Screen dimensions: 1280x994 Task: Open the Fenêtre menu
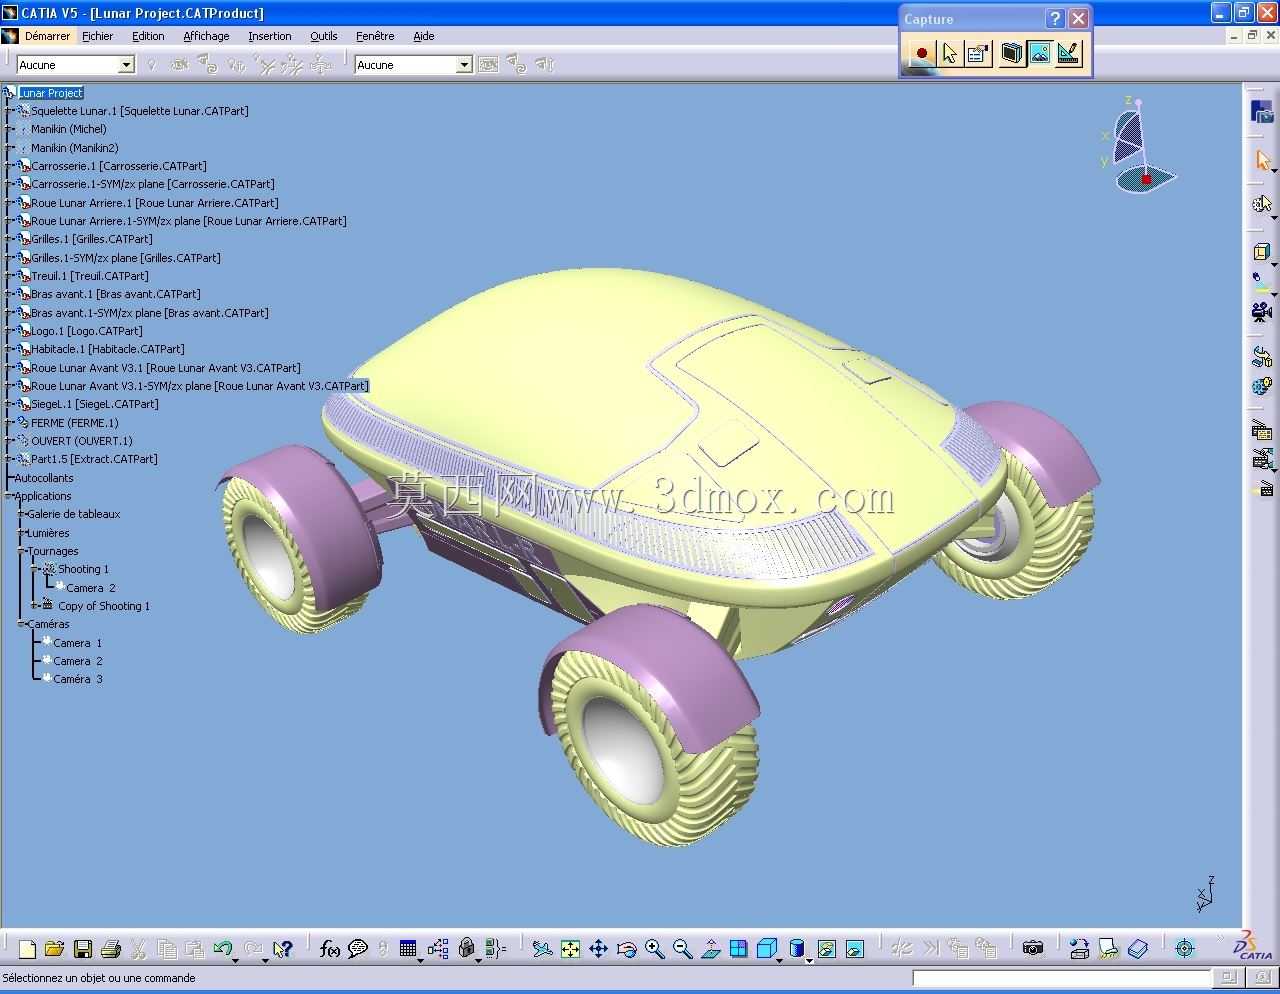click(x=375, y=36)
